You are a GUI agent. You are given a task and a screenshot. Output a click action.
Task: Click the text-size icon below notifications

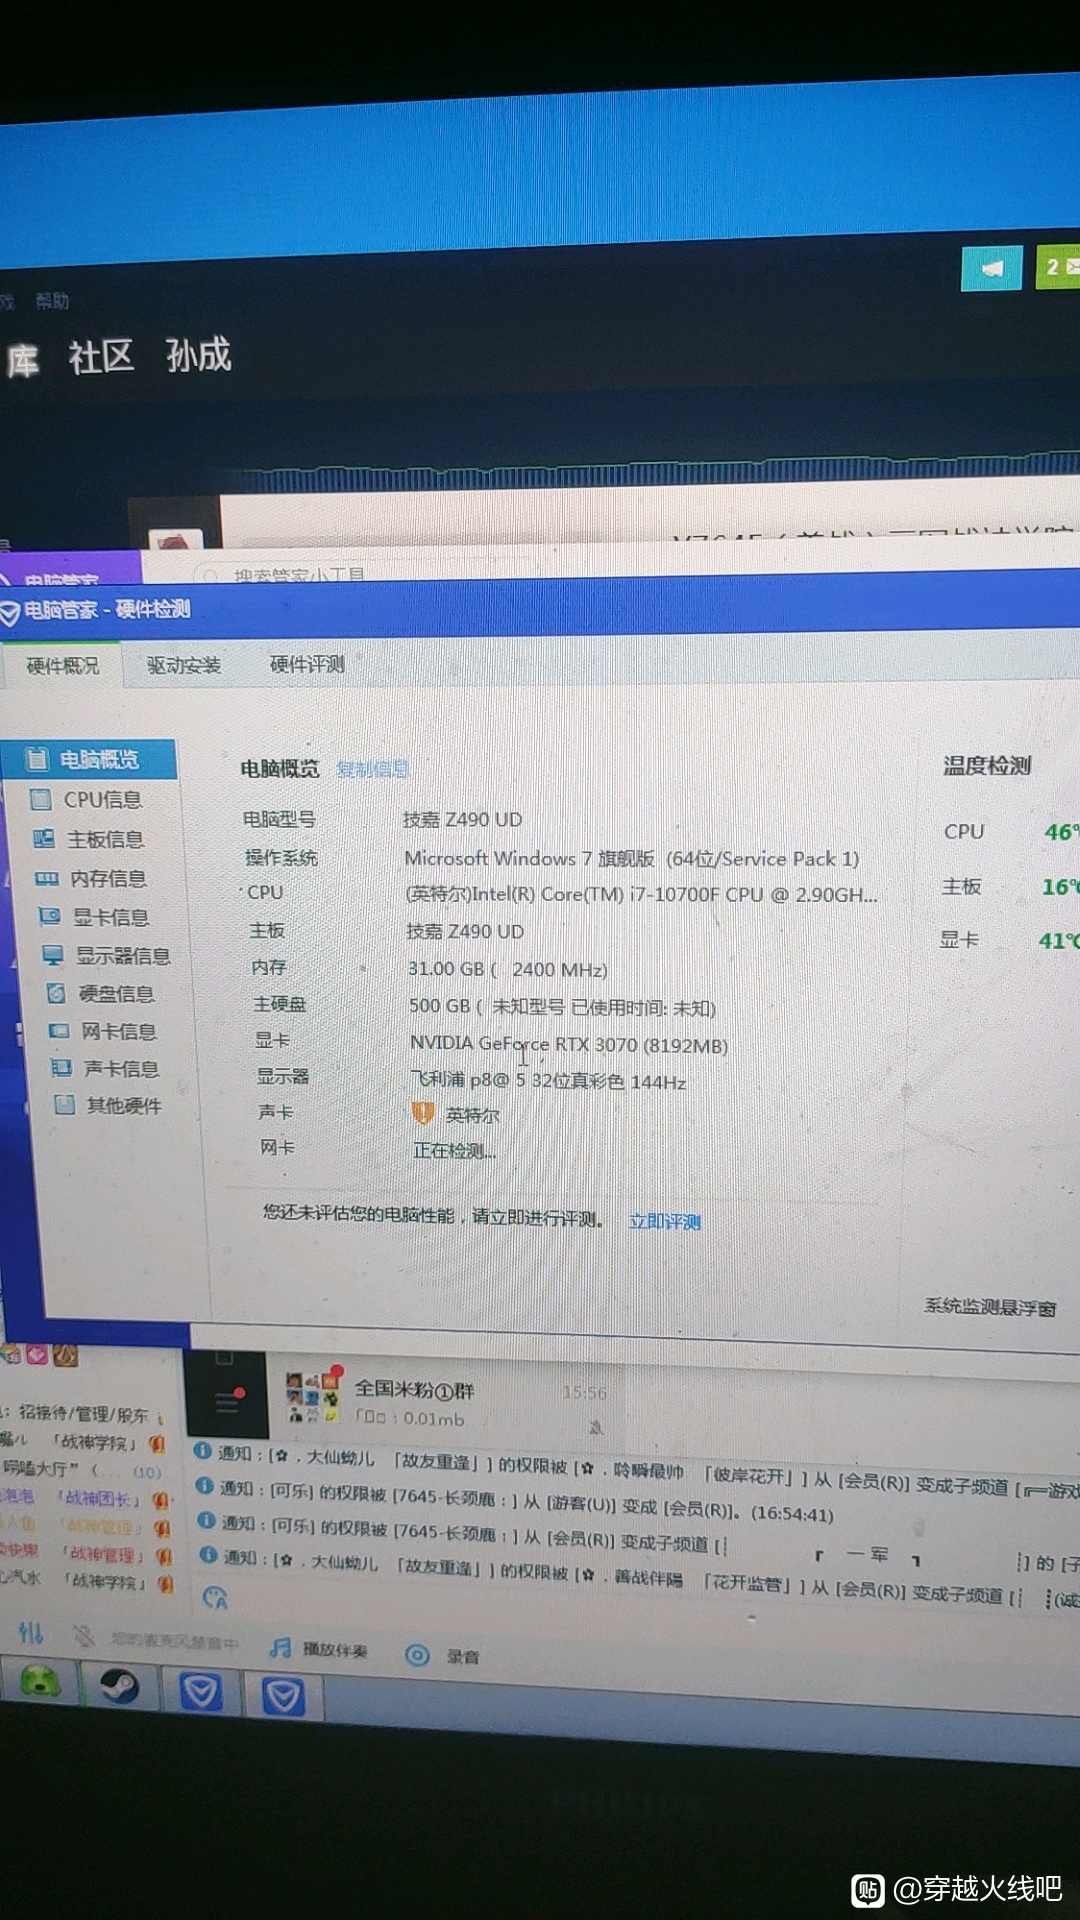pyautogui.click(x=215, y=1598)
